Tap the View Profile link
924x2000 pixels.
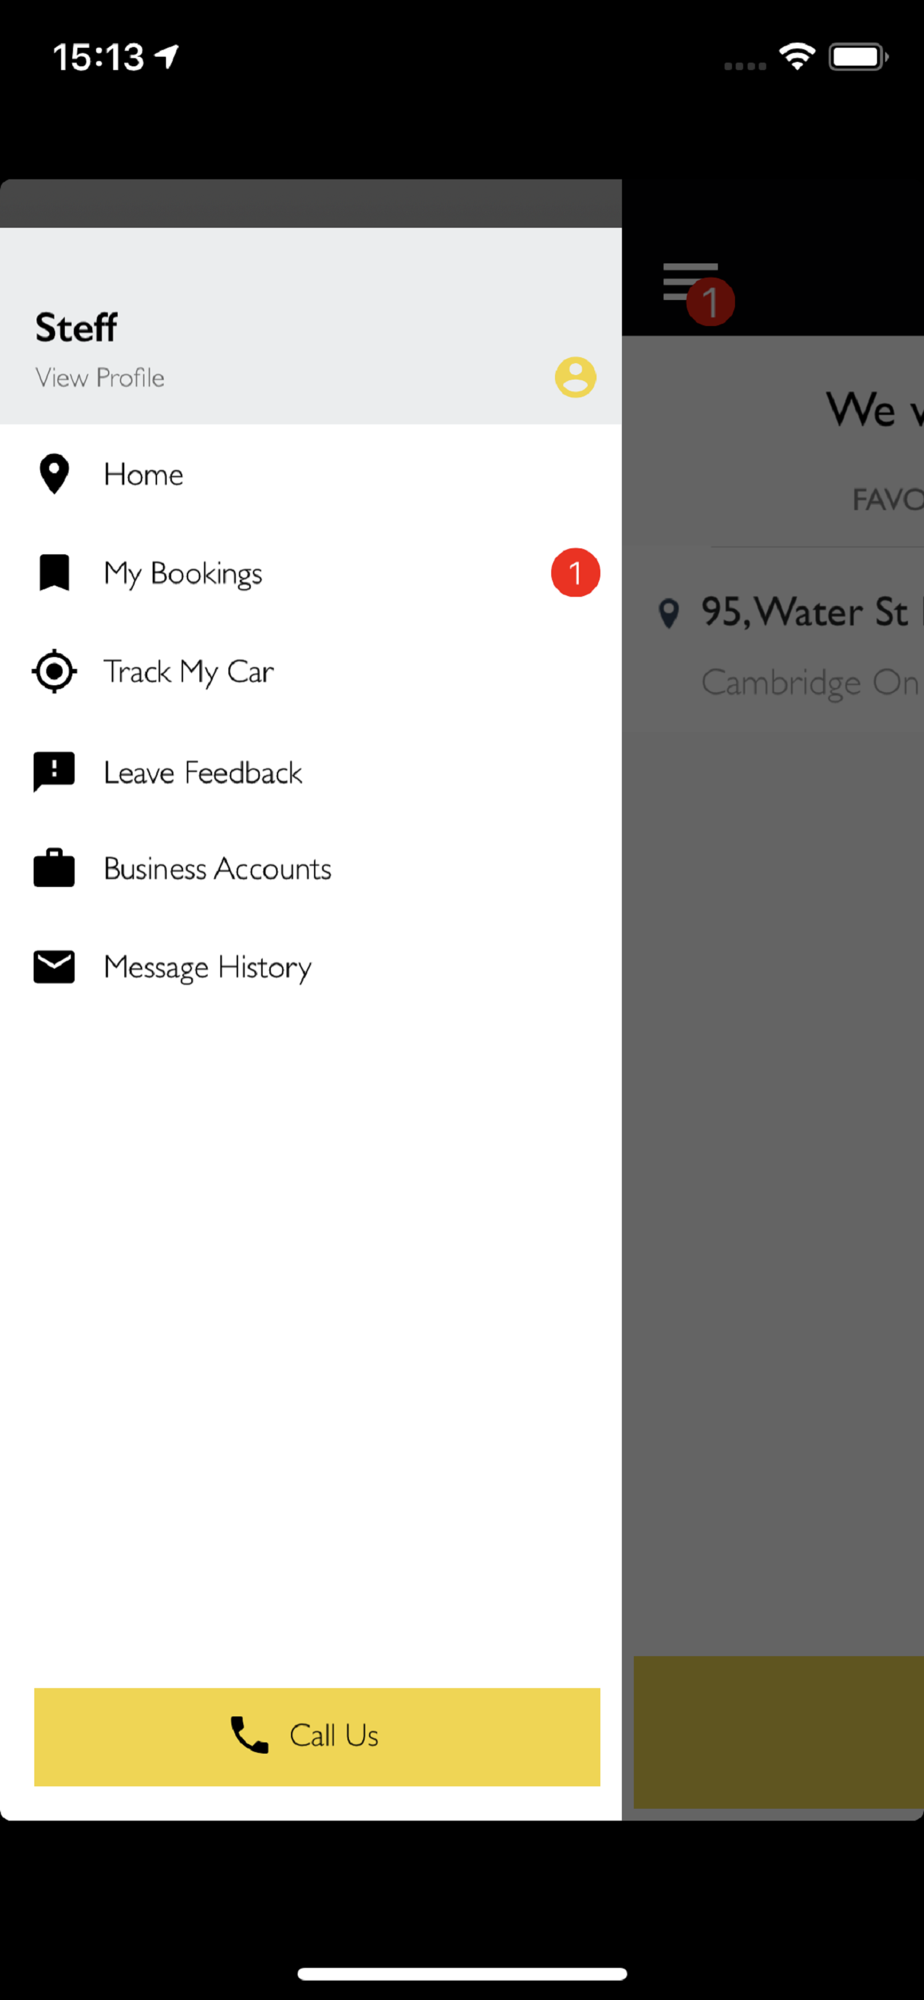tap(100, 378)
